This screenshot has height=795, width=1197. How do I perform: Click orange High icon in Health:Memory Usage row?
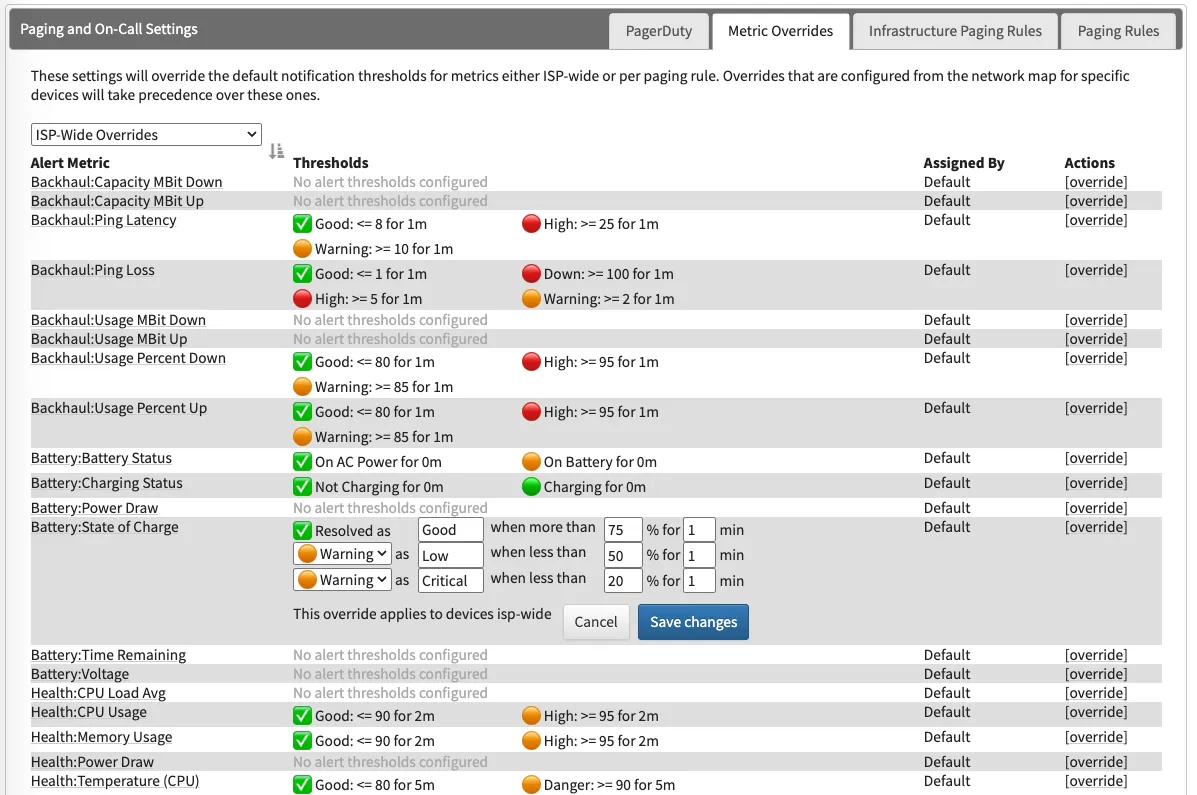tap(531, 741)
